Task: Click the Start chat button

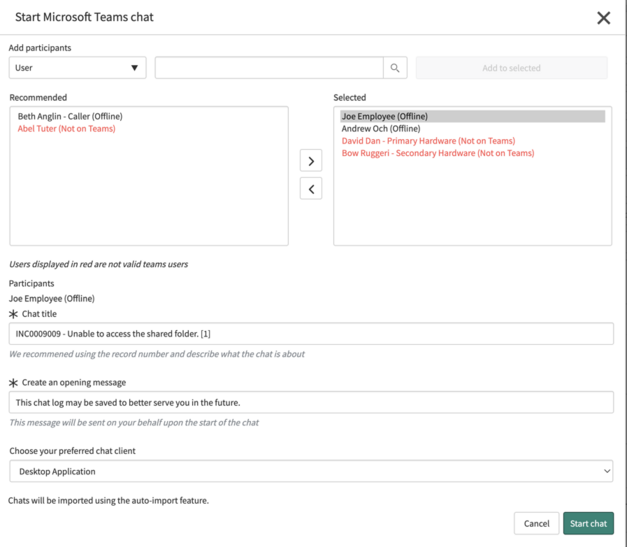Action: tap(588, 523)
